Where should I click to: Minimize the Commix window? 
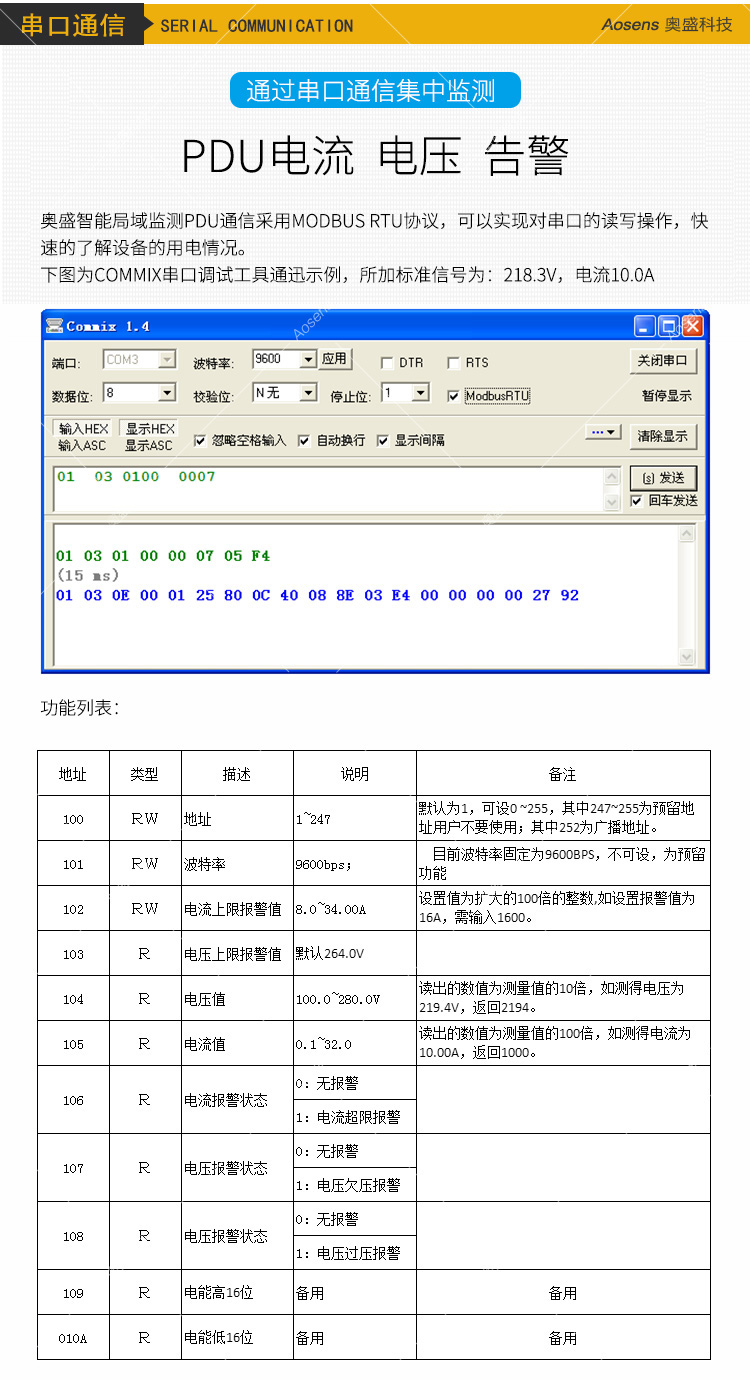645,326
